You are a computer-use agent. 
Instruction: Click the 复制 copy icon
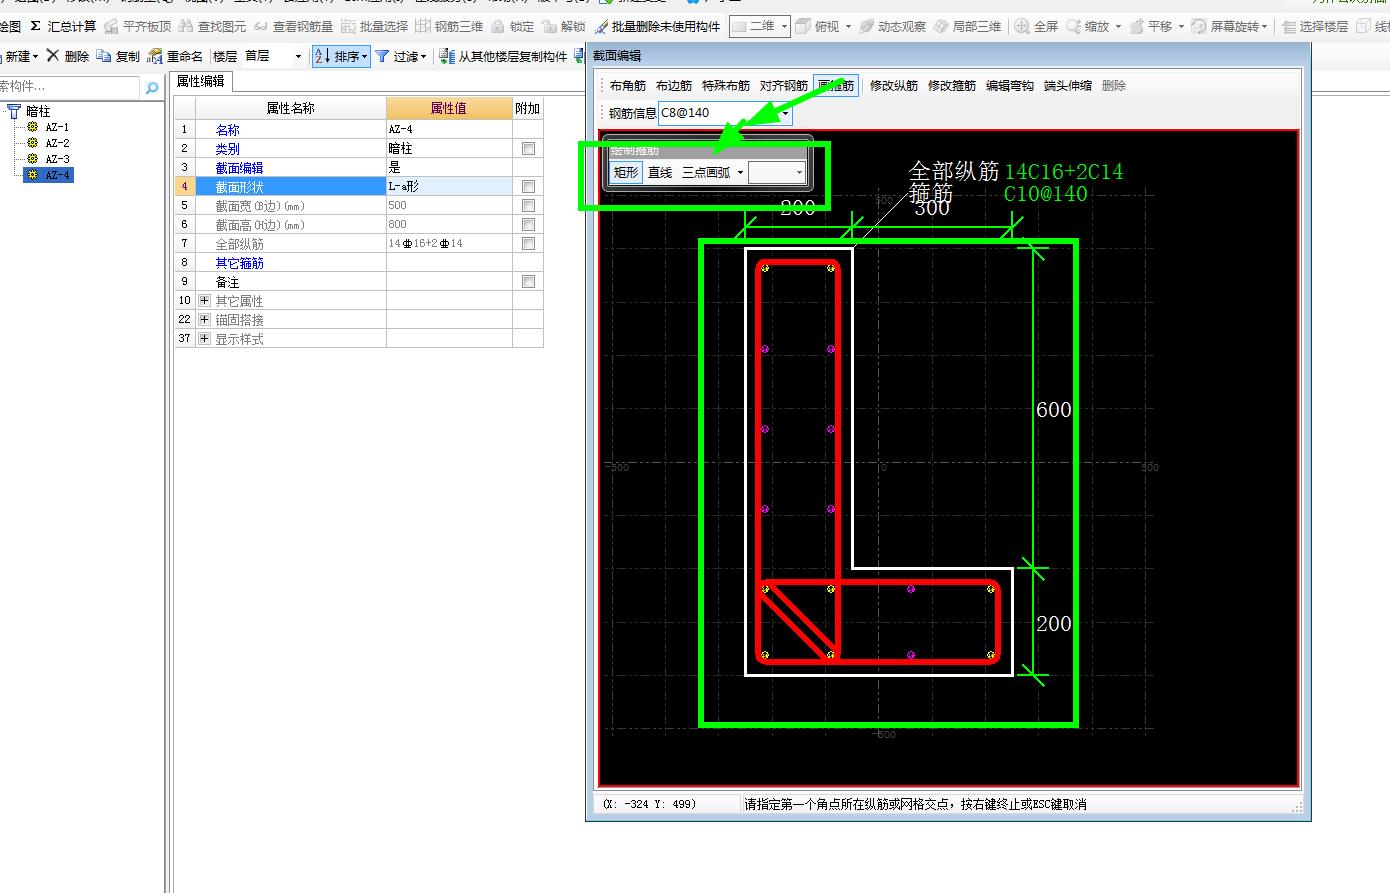104,56
